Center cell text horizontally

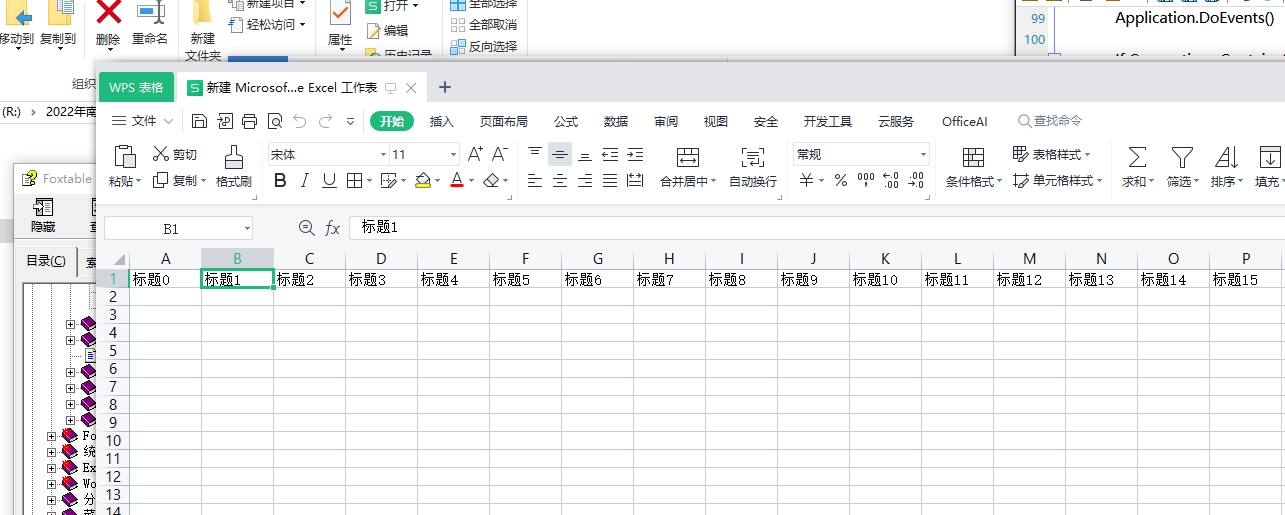tap(560, 181)
